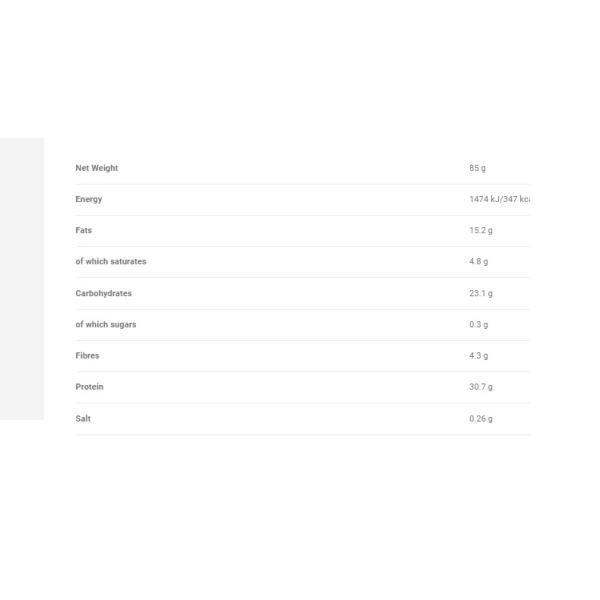Click the Protein row label

[x=89, y=386]
